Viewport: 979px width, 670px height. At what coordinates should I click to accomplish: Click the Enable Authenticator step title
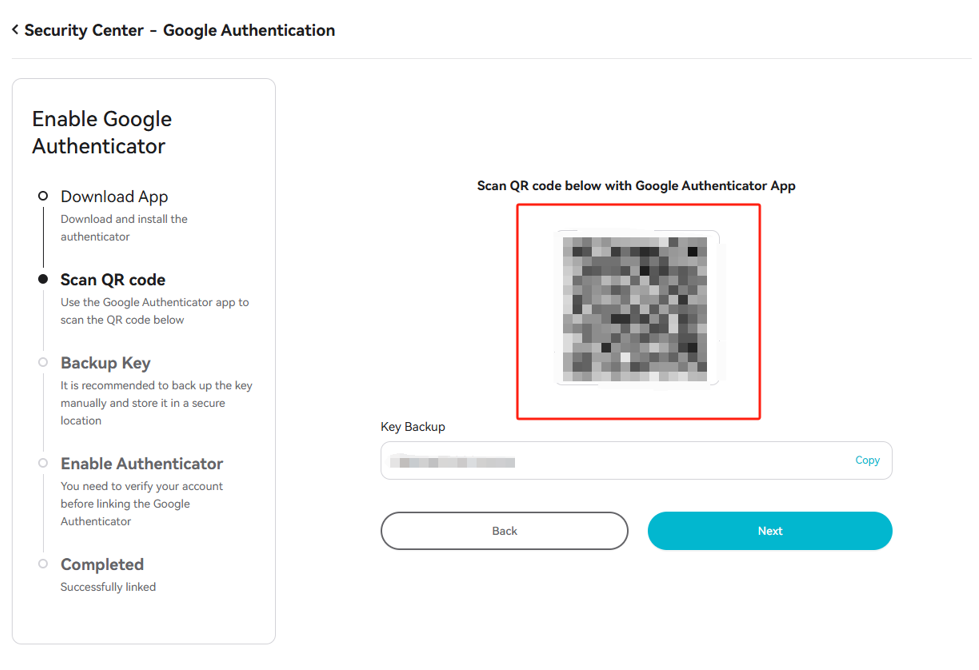click(142, 463)
